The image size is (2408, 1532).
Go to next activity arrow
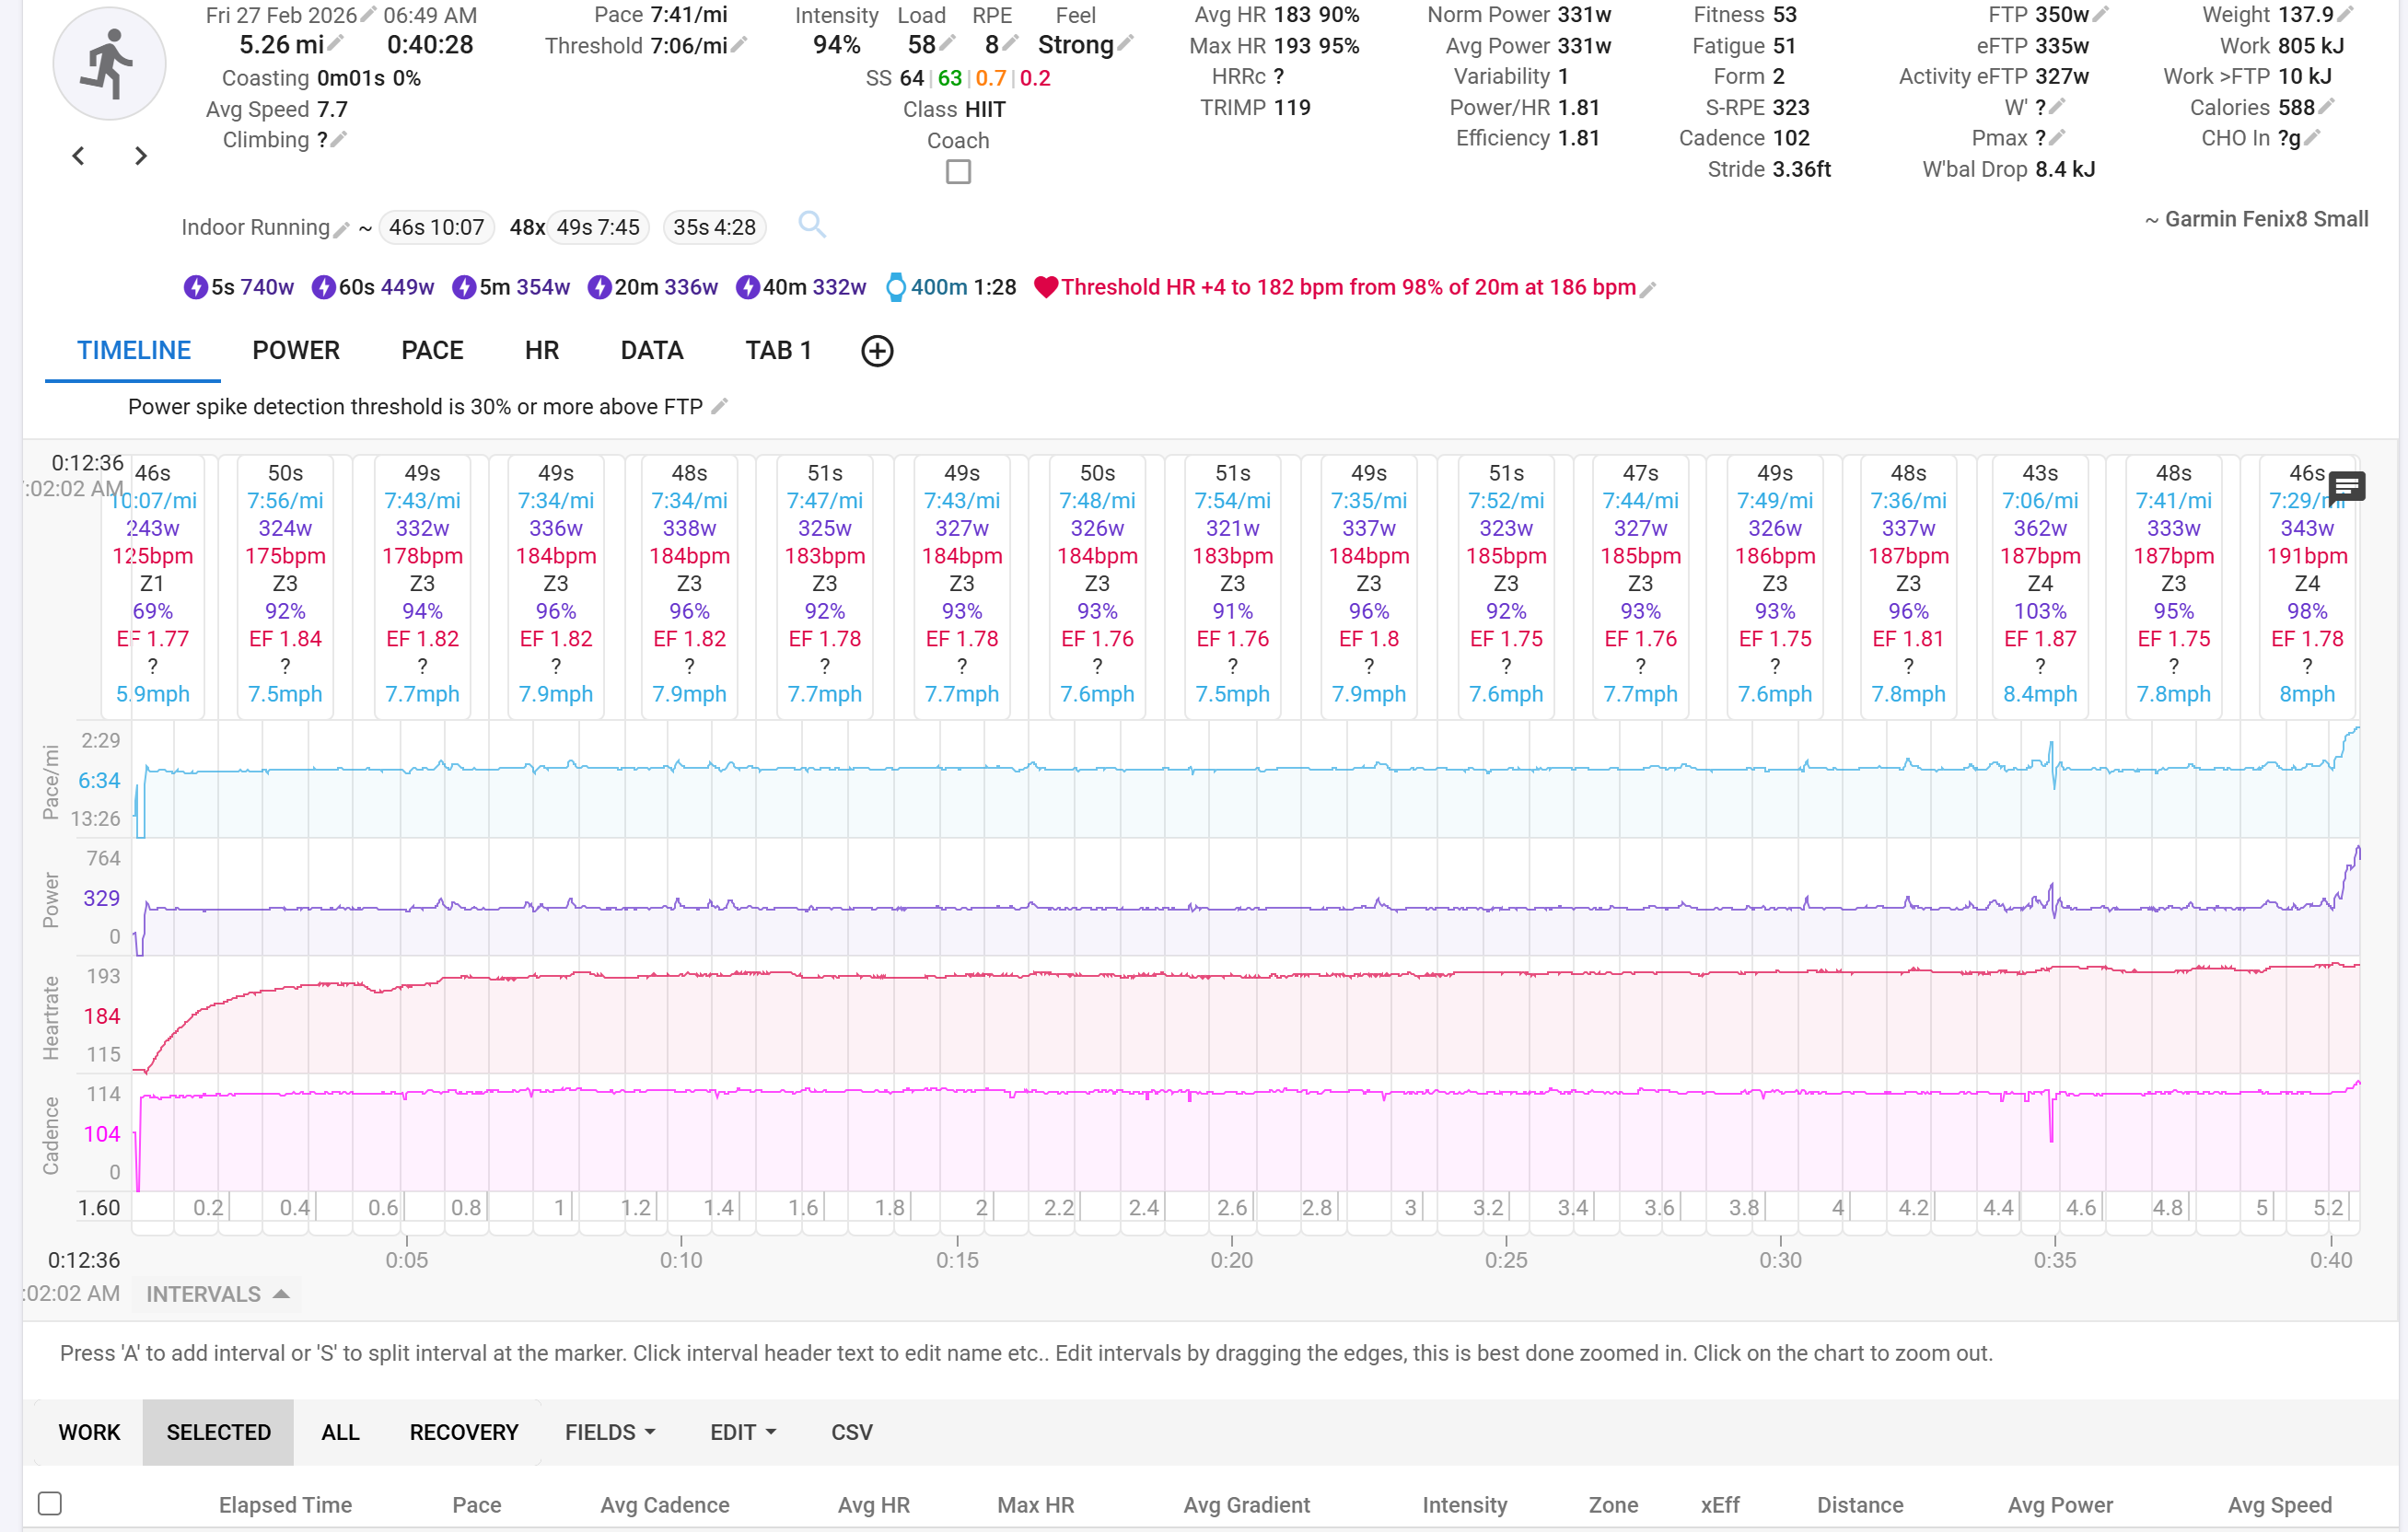tap(141, 156)
